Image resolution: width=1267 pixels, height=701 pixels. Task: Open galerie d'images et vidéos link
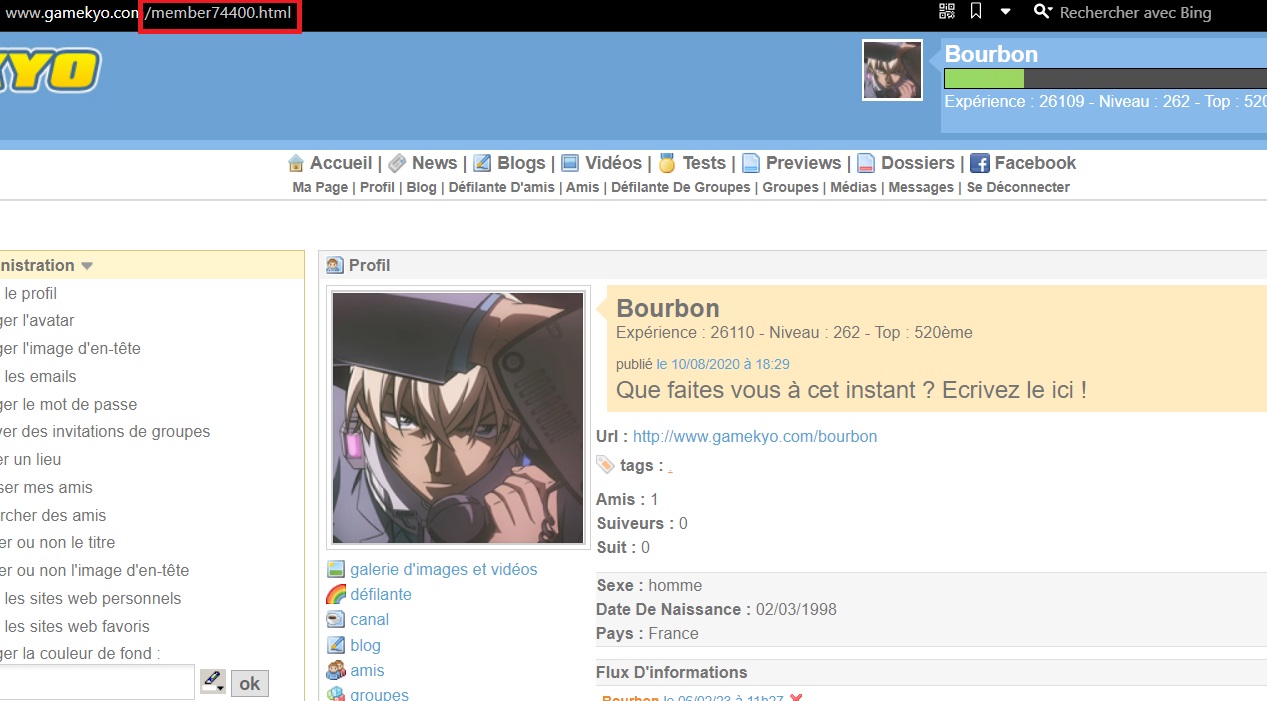pyautogui.click(x=444, y=569)
